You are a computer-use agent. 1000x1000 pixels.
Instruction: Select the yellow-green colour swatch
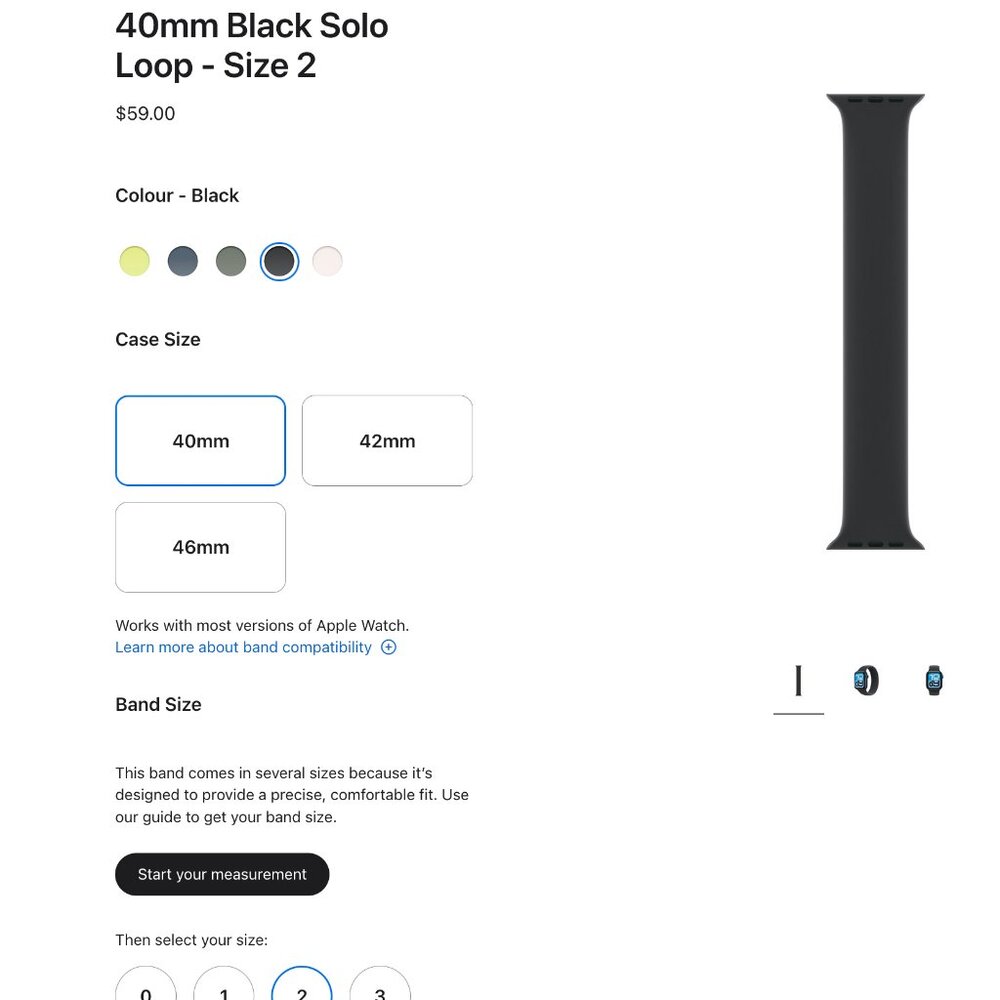pos(135,261)
